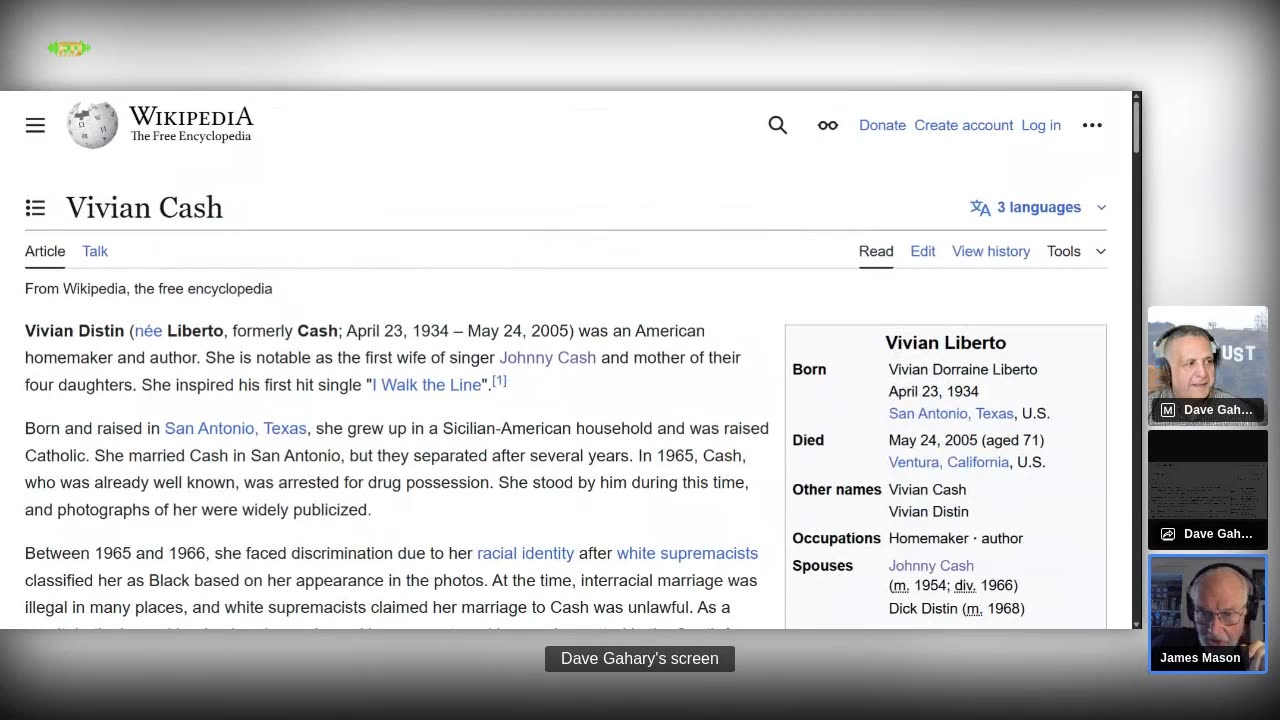Open the appearance settings glasses icon
This screenshot has height=720, width=1280.
click(828, 125)
